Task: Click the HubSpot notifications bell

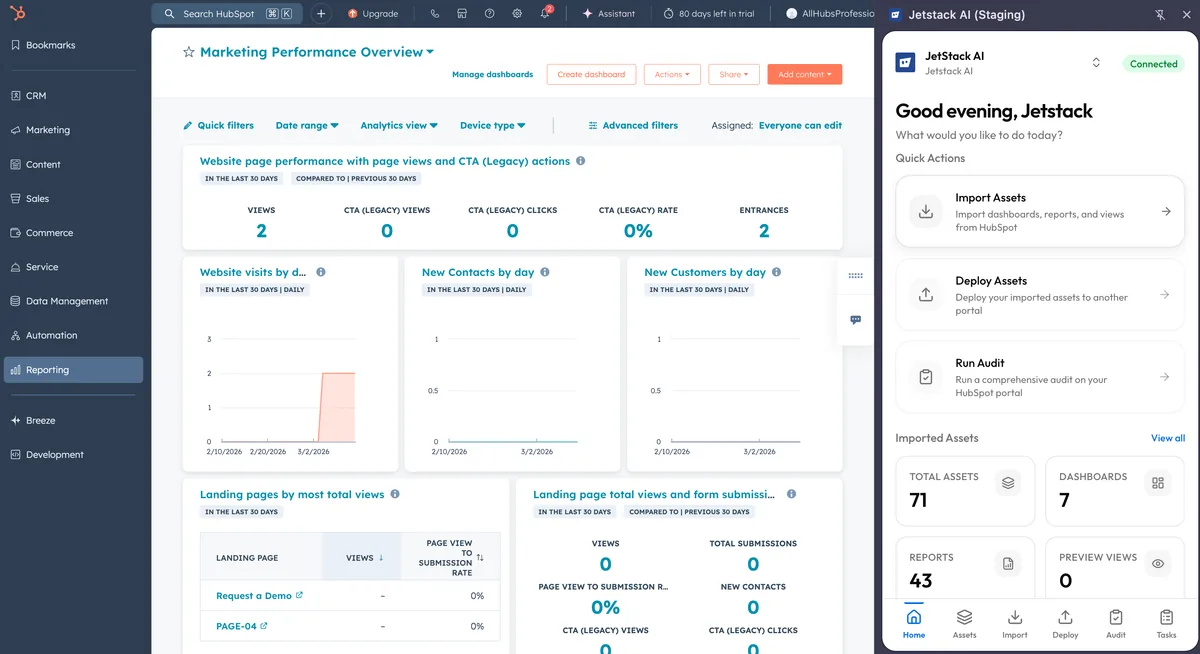Action: 545,14
